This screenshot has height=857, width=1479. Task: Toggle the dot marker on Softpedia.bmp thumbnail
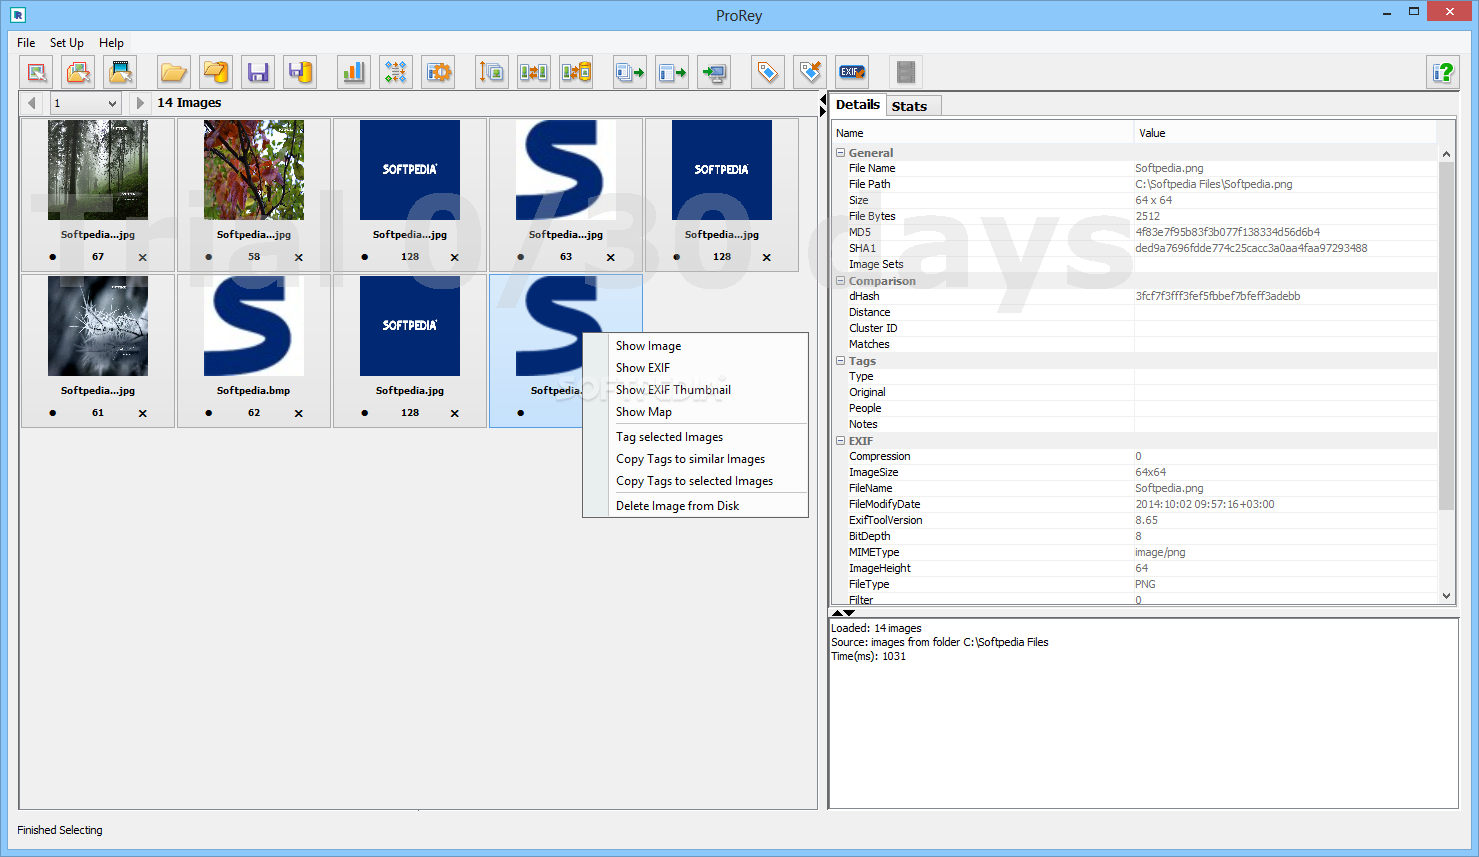tap(208, 413)
